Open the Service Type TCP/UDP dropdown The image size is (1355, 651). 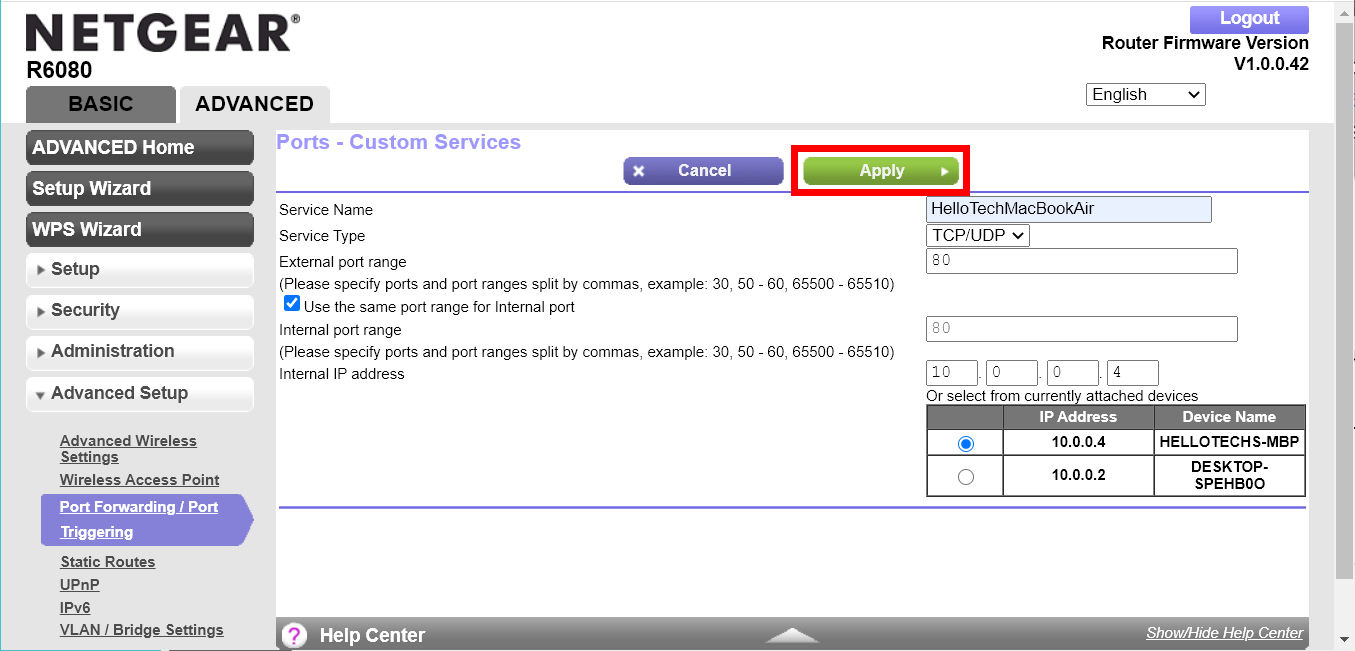978,236
